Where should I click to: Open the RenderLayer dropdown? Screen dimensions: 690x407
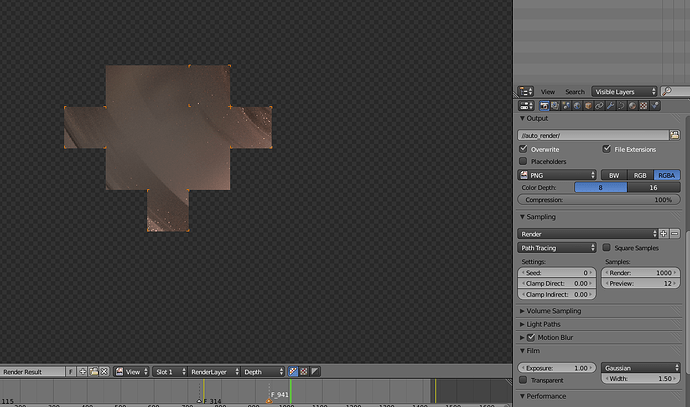tap(214, 372)
